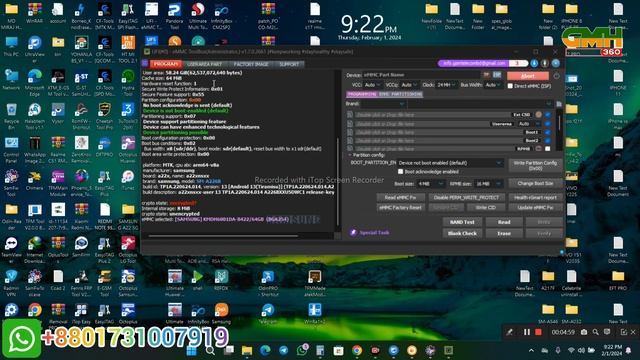Viewport: 640px width, 360px height.
Task: Click Write Partition Config button
Action: (x=535, y=165)
